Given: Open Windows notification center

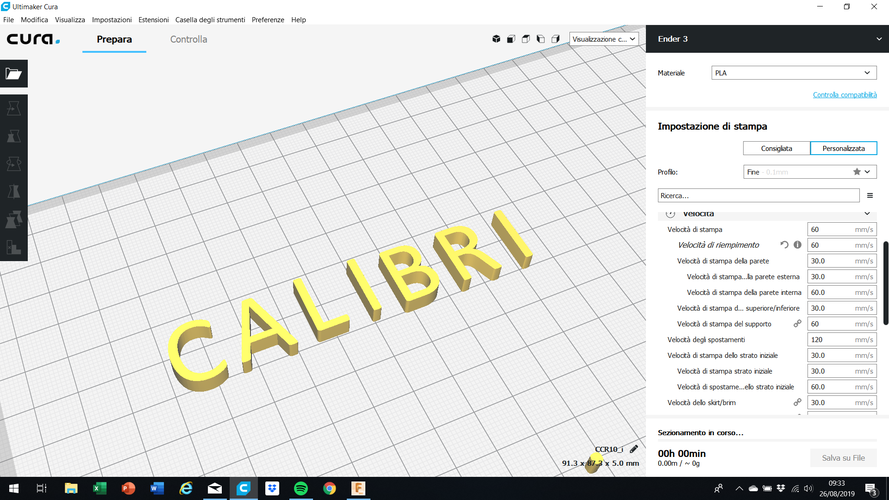Looking at the screenshot, I should 871,488.
